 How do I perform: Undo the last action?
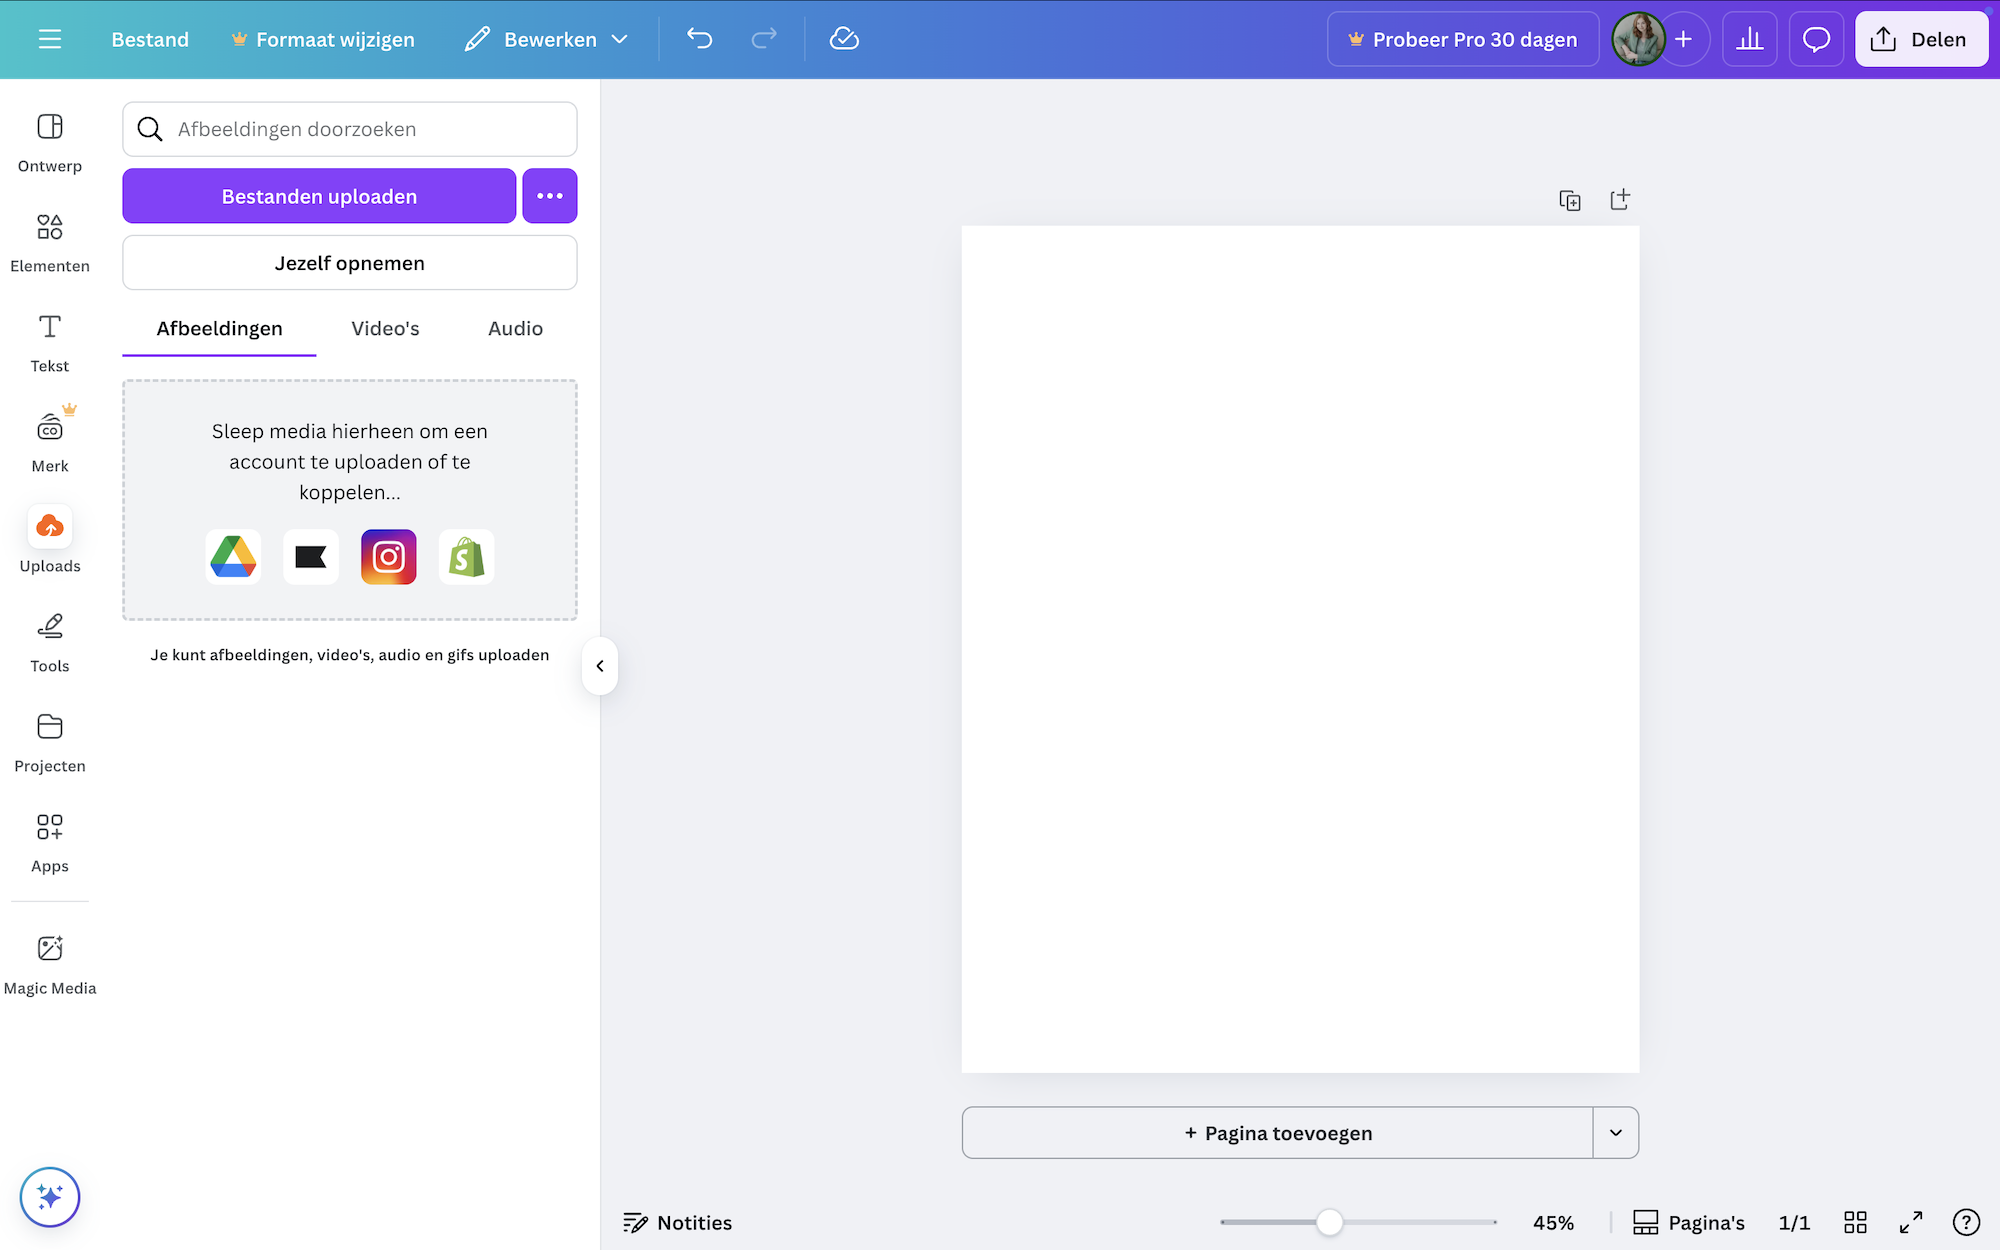pyautogui.click(x=699, y=39)
